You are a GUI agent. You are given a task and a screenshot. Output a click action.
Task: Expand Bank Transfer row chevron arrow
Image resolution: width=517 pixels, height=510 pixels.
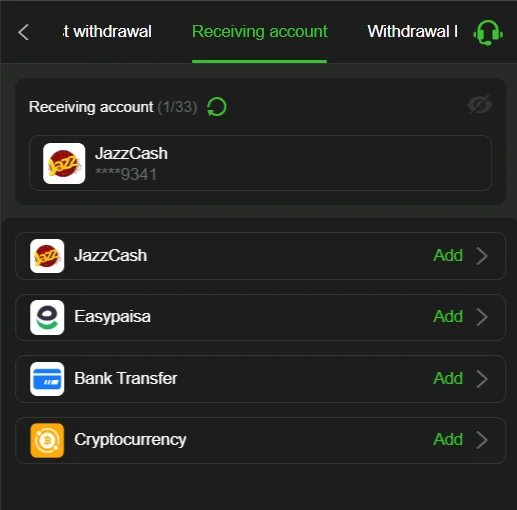point(482,379)
